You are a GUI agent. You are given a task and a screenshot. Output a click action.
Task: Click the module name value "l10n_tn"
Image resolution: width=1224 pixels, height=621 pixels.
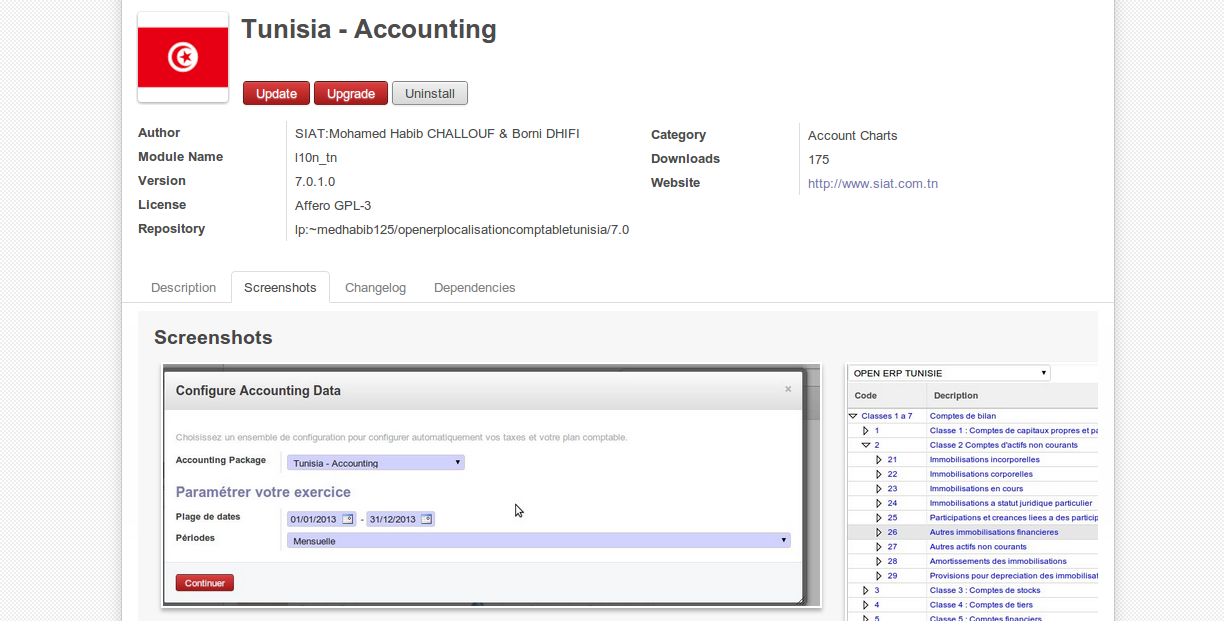316,157
